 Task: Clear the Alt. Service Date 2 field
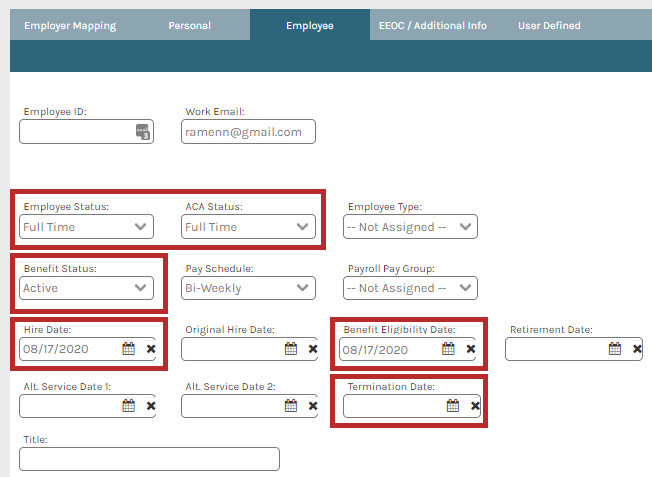(313, 406)
